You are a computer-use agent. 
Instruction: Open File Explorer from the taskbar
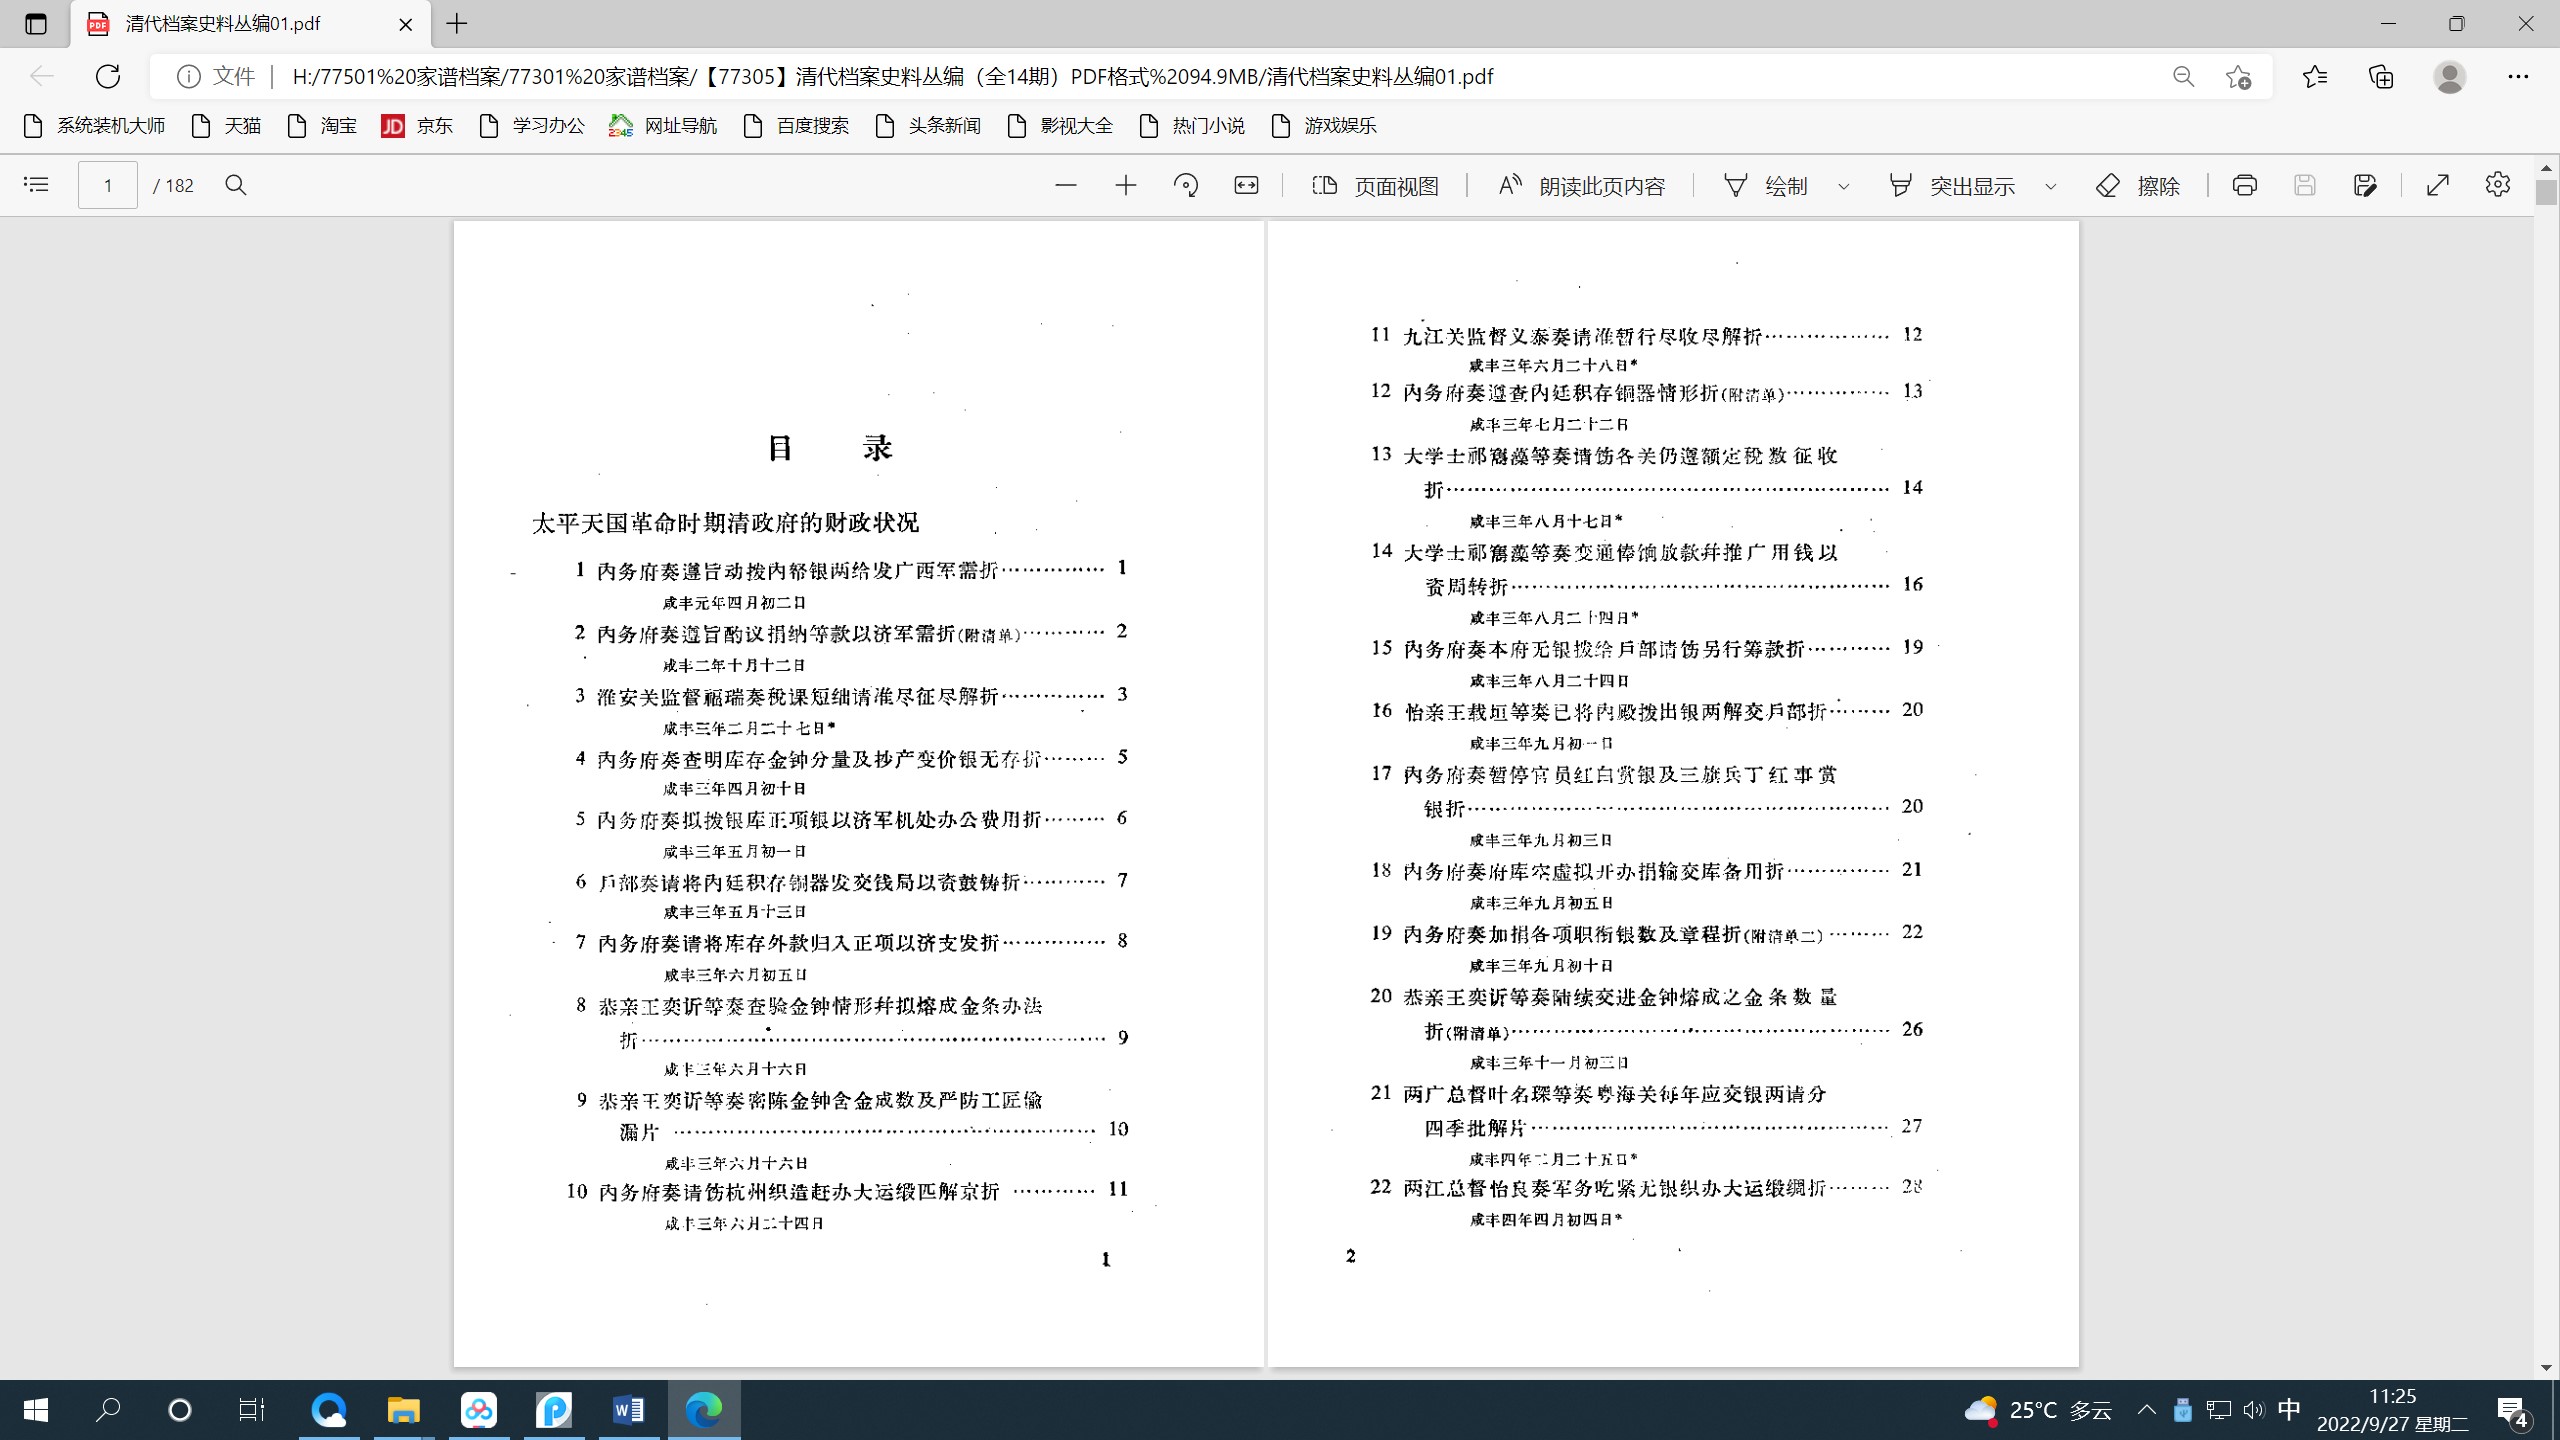(x=404, y=1410)
